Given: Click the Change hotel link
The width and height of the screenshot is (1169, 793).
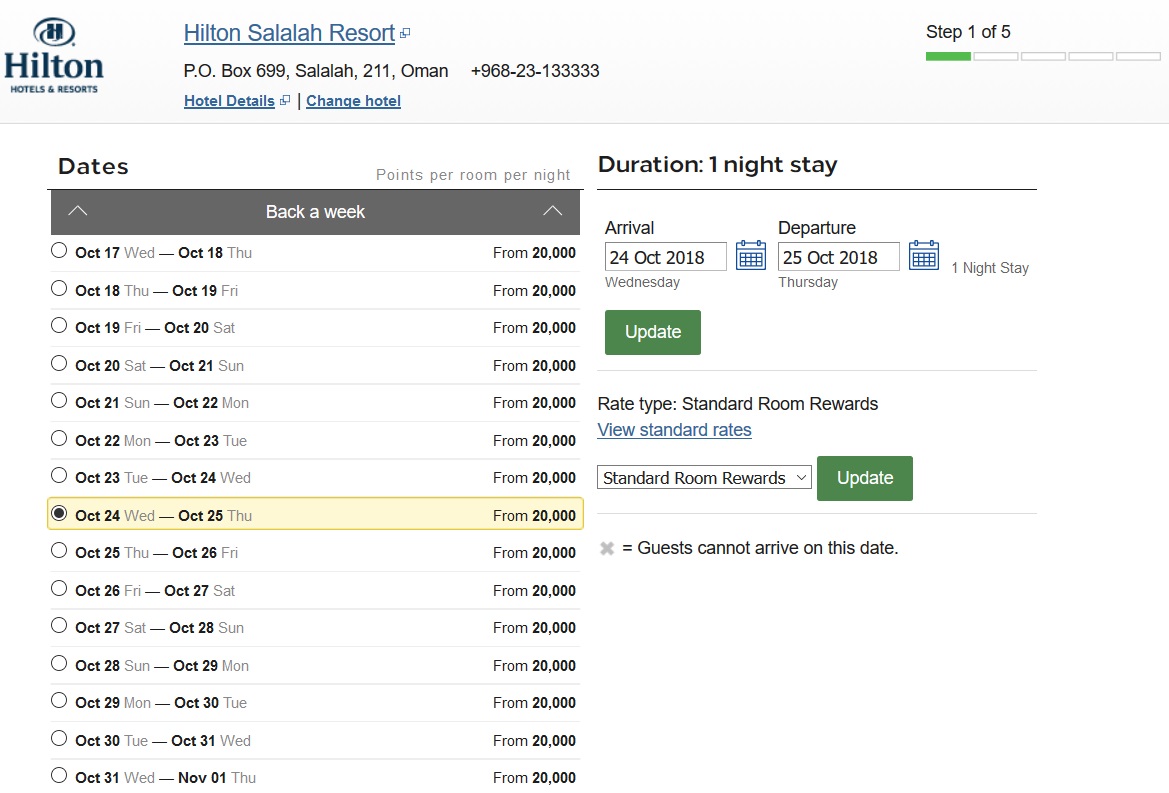Looking at the screenshot, I should coord(353,101).
